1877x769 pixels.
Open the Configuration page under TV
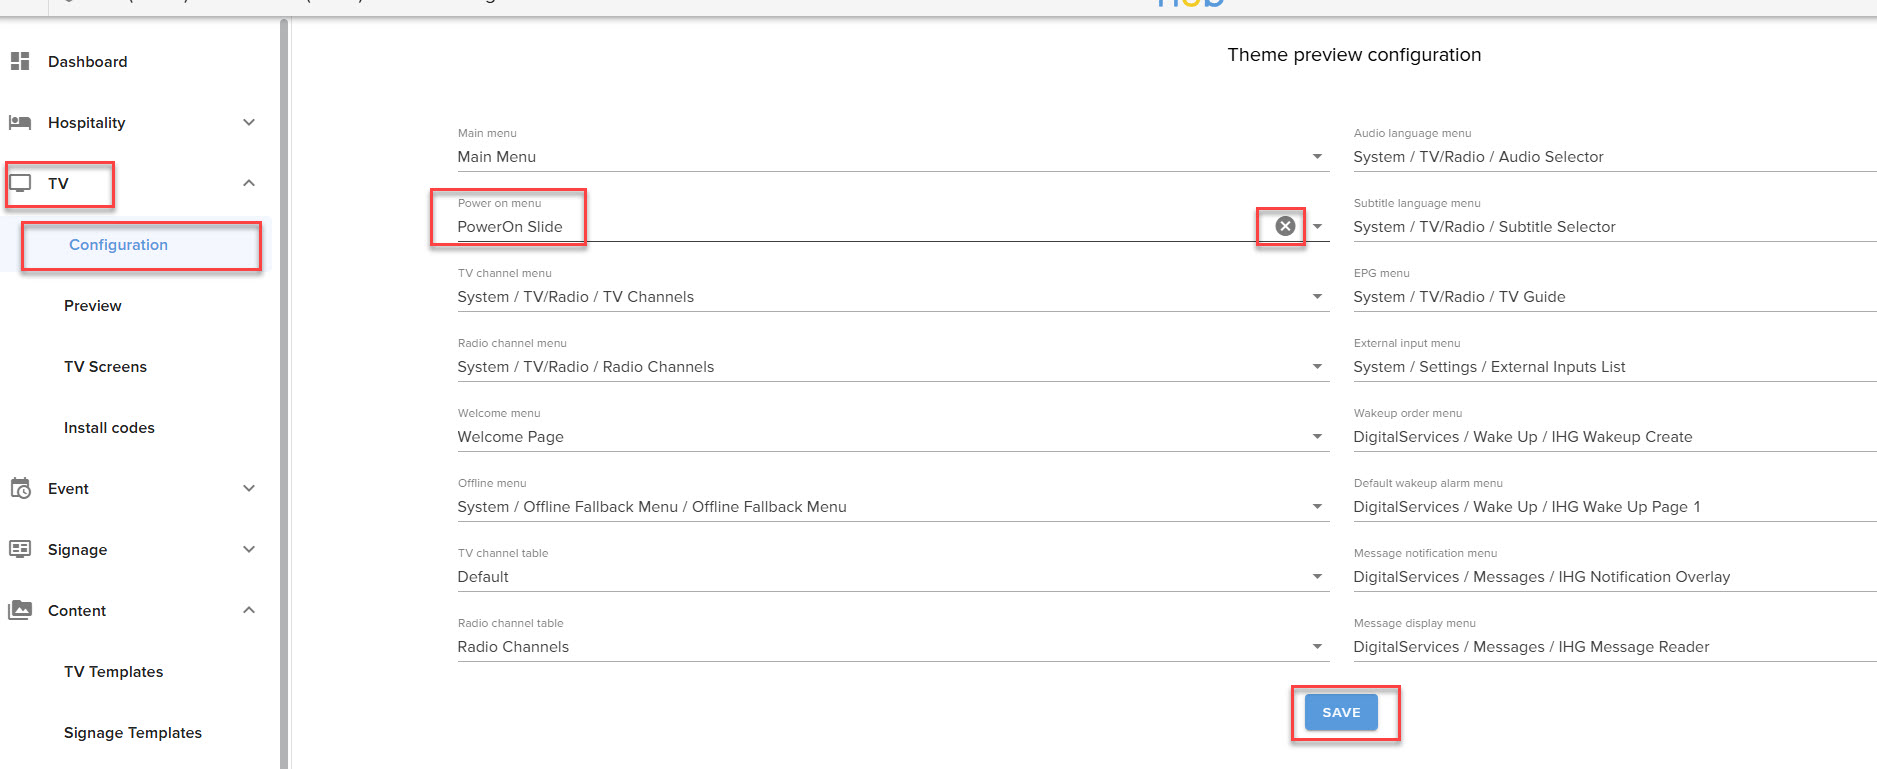pos(118,245)
